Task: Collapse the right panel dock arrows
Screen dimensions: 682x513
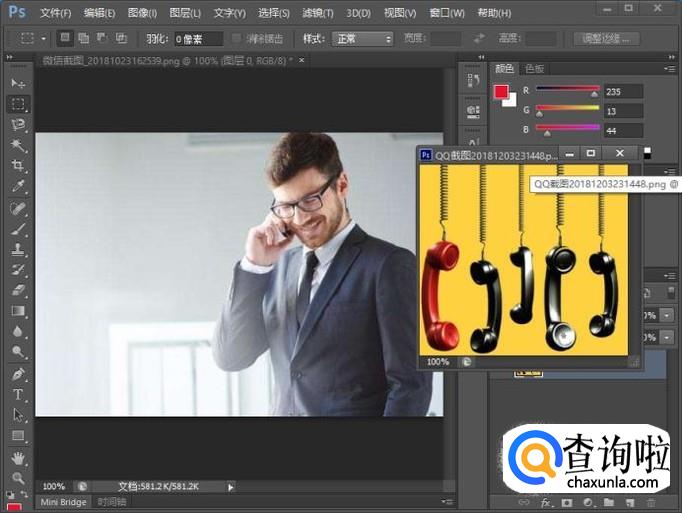Action: point(672,57)
